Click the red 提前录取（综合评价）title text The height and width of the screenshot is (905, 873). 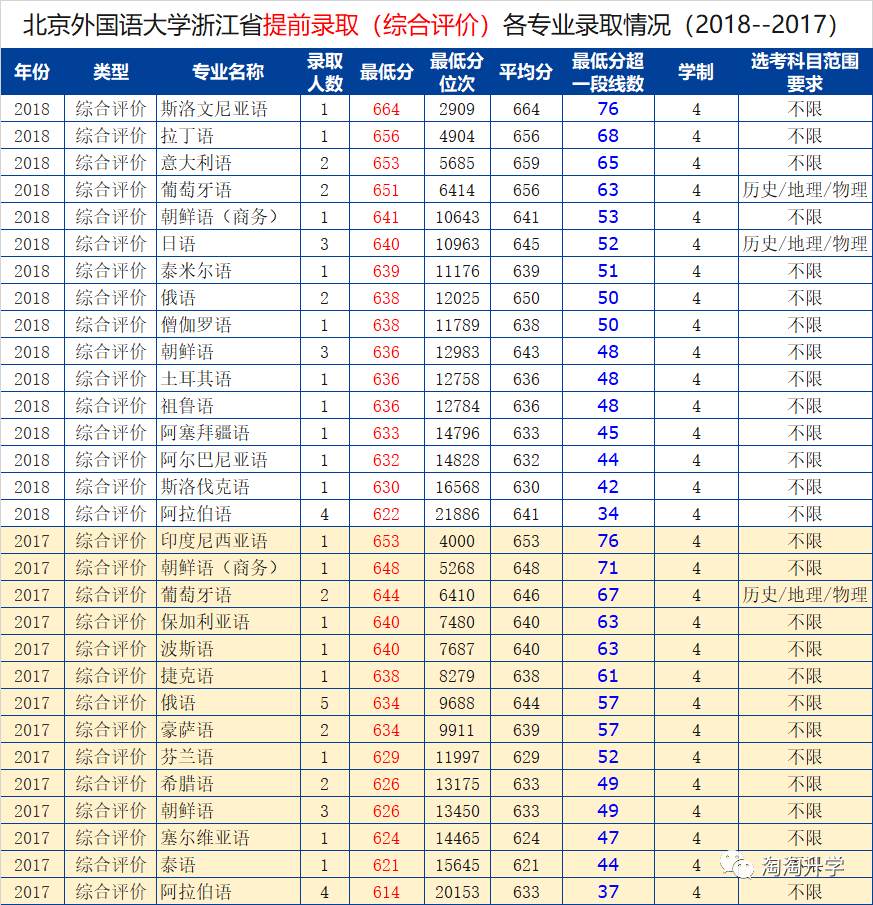tap(379, 25)
